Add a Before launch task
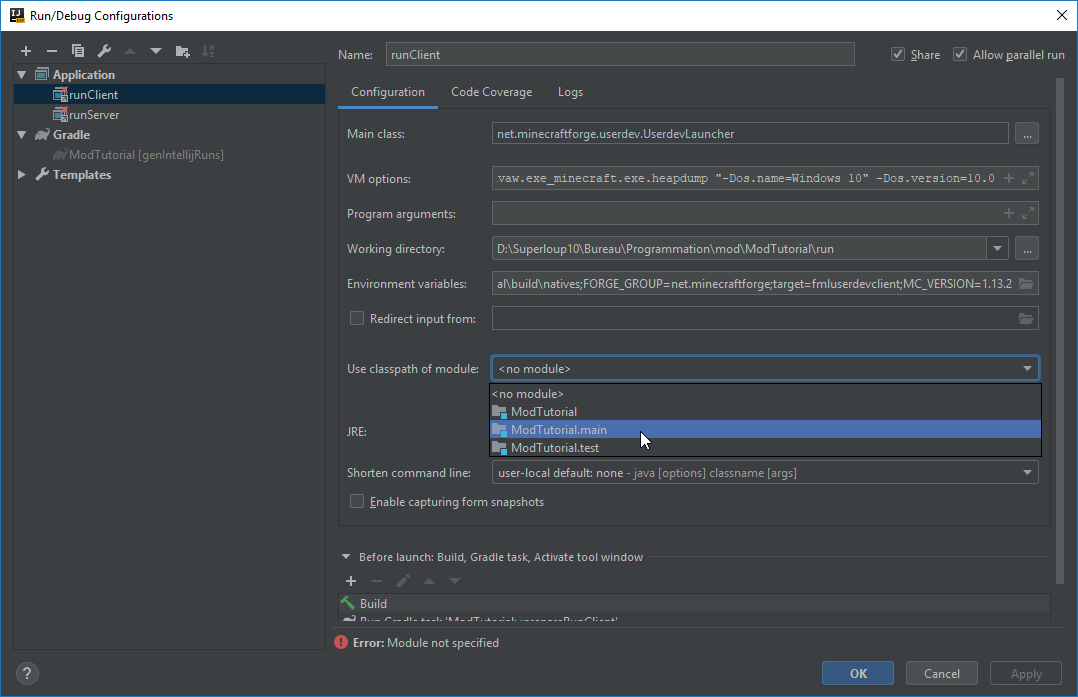 pos(351,581)
